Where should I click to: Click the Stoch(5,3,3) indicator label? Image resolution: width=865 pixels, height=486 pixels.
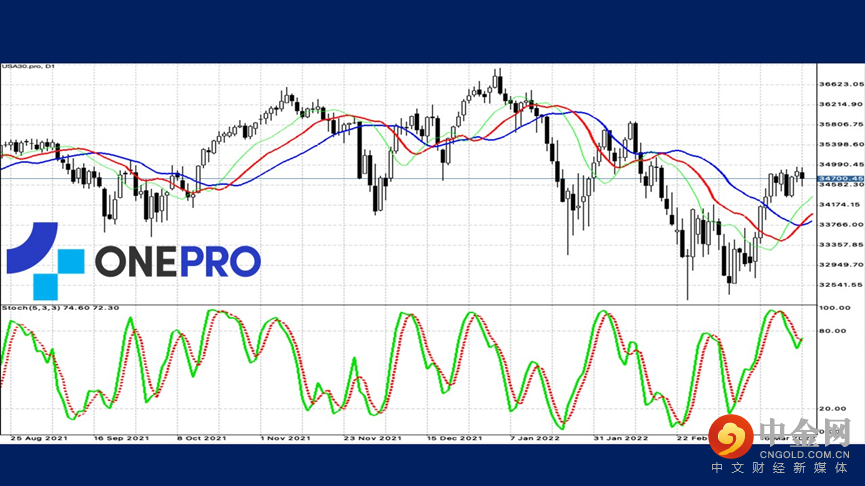(60, 308)
